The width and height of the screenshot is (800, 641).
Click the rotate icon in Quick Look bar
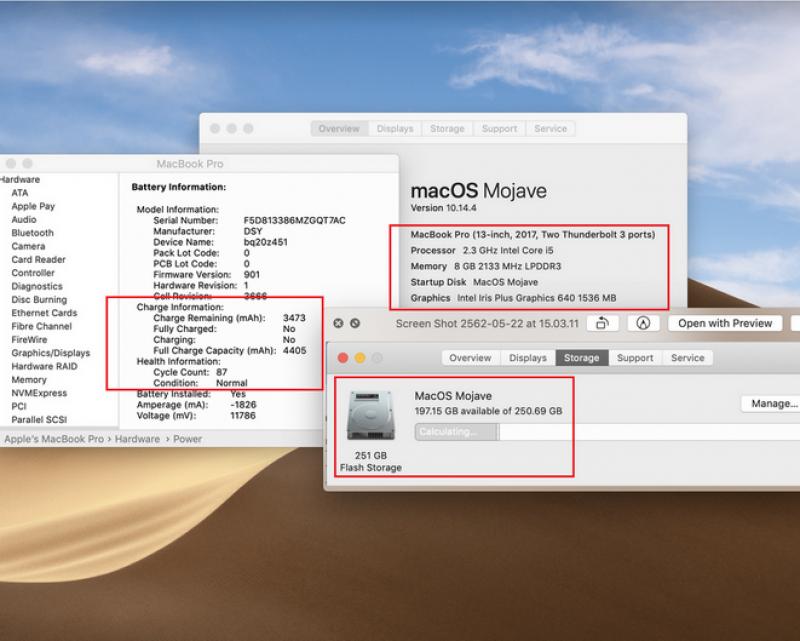pyautogui.click(x=603, y=323)
